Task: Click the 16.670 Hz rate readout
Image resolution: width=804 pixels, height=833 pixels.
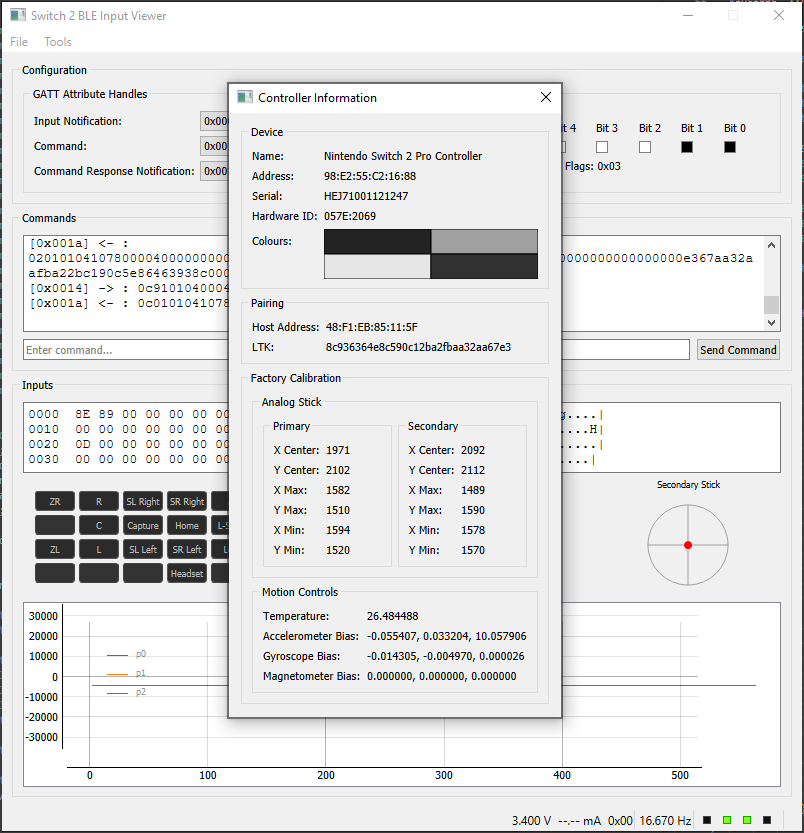Action: pyautogui.click(x=665, y=820)
